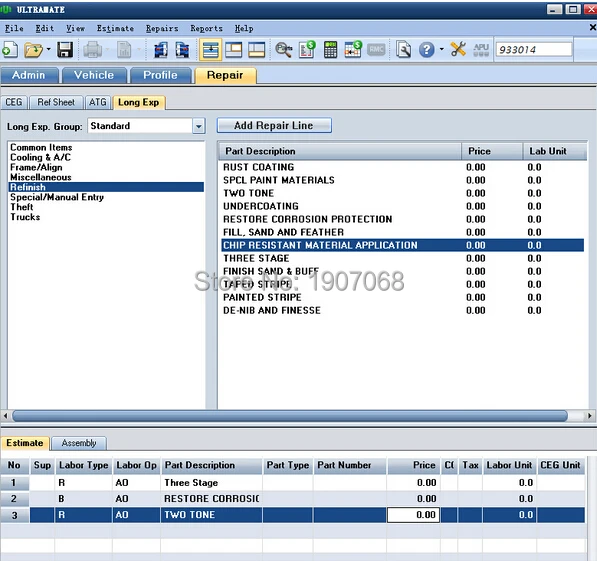Select DE-NIB AND FINESSE row
Image resolution: width=597 pixels, height=561 pixels.
click(x=402, y=310)
